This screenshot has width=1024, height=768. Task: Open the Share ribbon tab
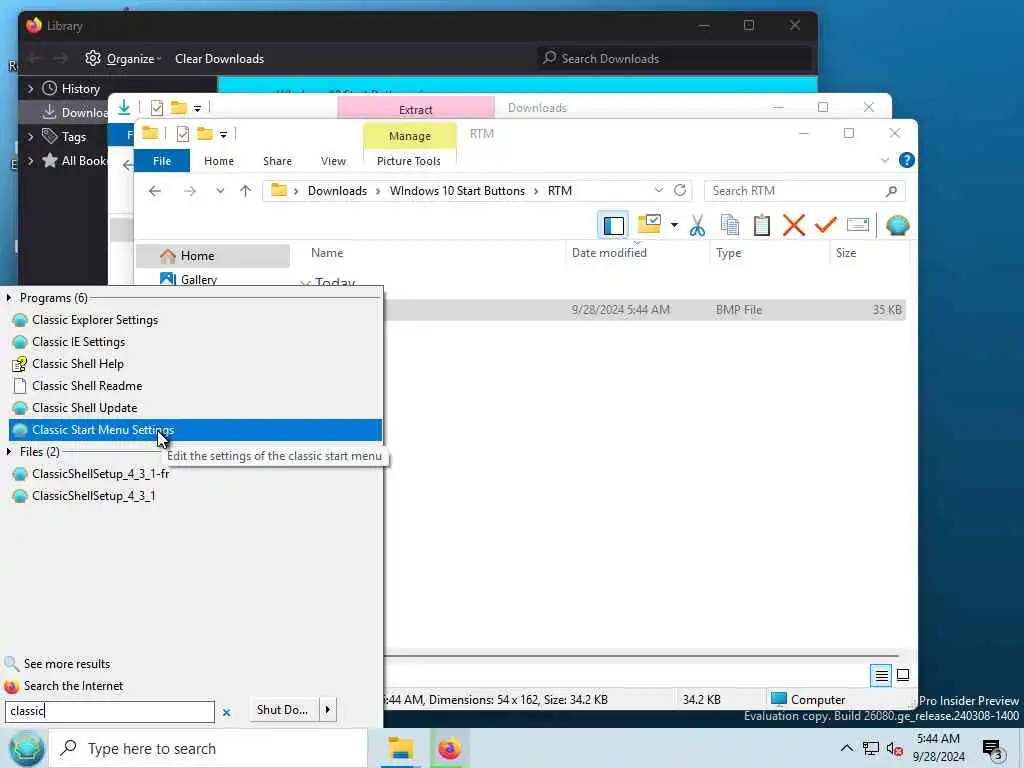pos(278,161)
